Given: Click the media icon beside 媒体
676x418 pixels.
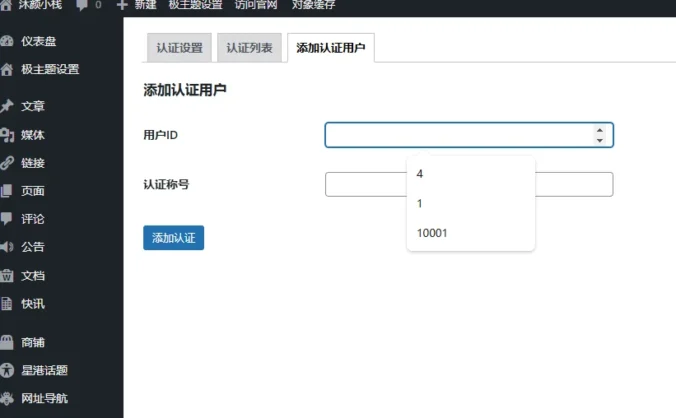Looking at the screenshot, I should pos(8,135).
